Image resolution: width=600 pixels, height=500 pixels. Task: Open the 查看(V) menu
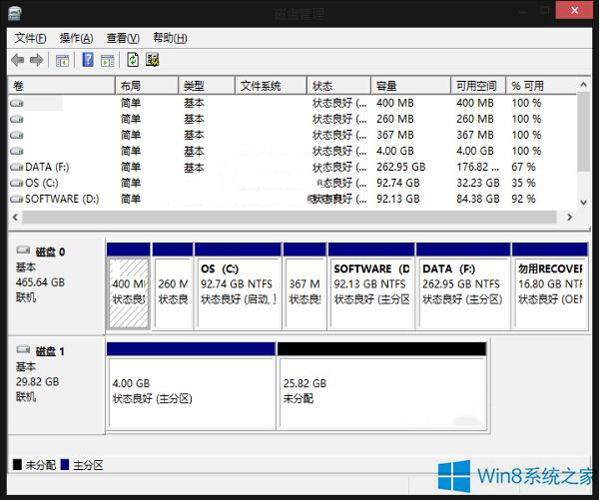click(x=123, y=38)
